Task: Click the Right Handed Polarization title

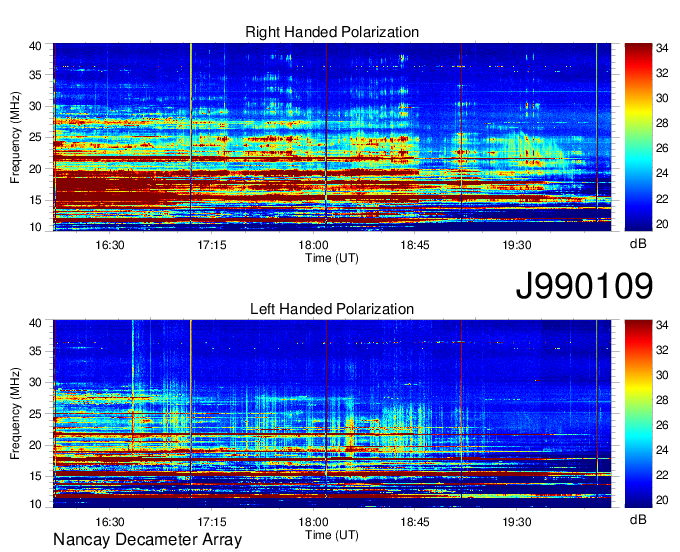Action: tap(332, 32)
